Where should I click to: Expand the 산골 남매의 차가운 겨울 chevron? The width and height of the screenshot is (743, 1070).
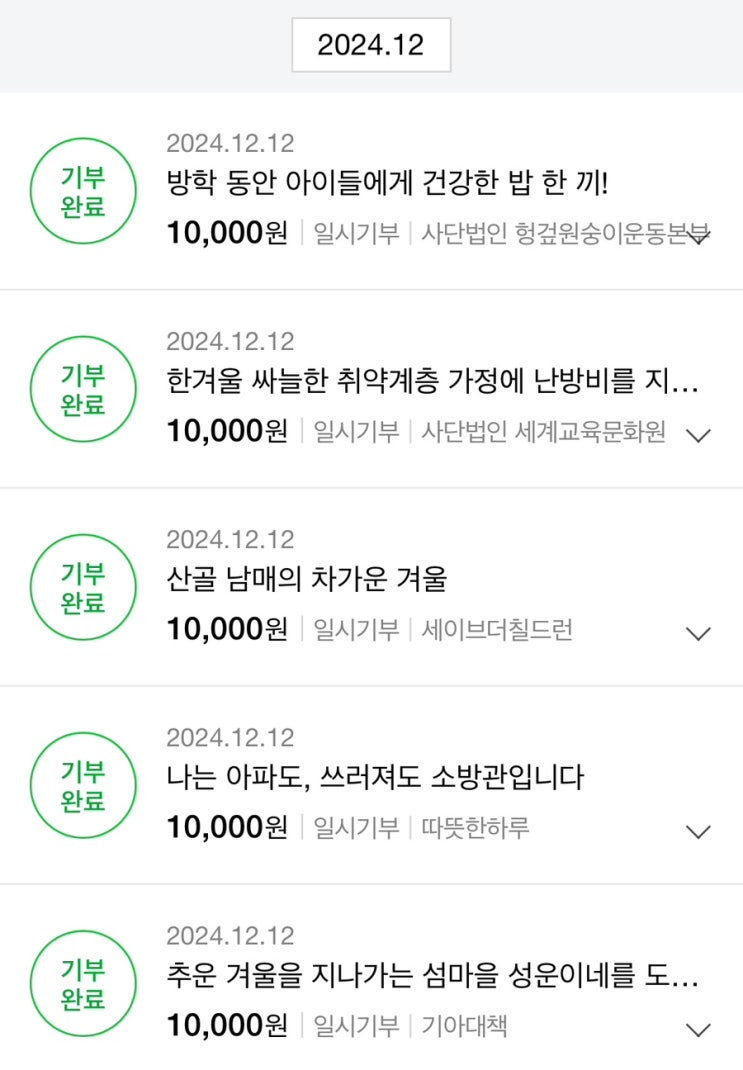tap(699, 633)
